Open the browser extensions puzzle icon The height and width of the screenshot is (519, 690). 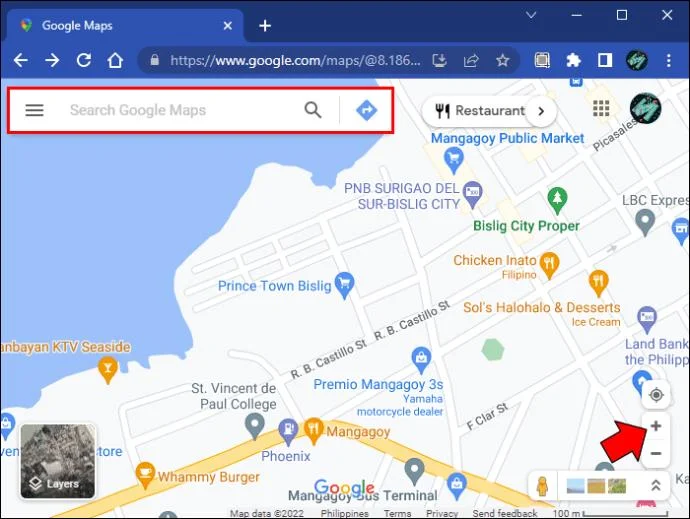click(x=573, y=60)
